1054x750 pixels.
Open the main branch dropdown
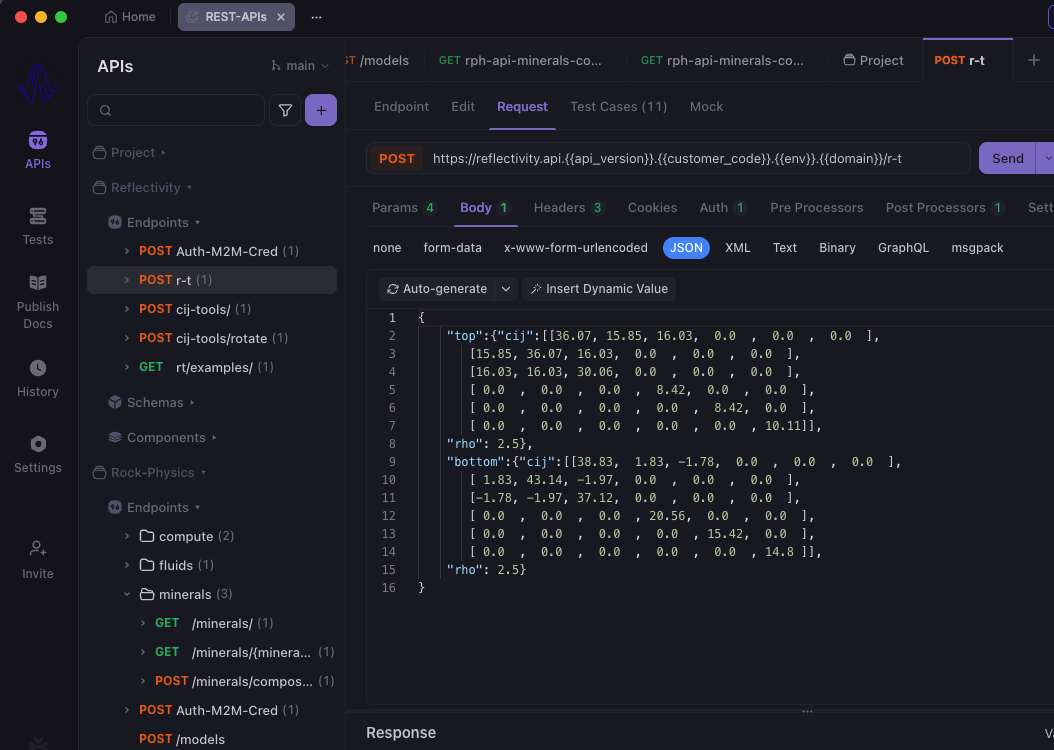300,65
